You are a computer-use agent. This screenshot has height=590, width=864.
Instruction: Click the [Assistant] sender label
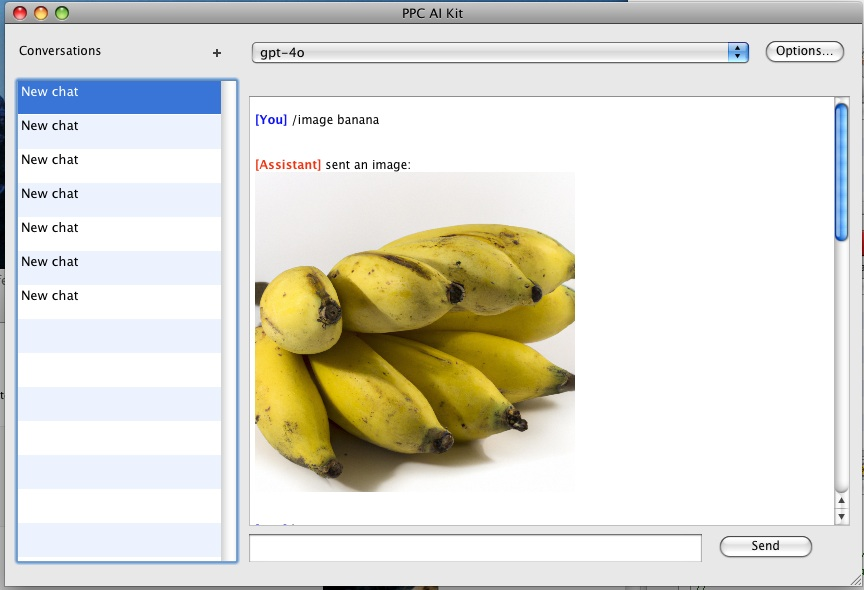point(288,165)
